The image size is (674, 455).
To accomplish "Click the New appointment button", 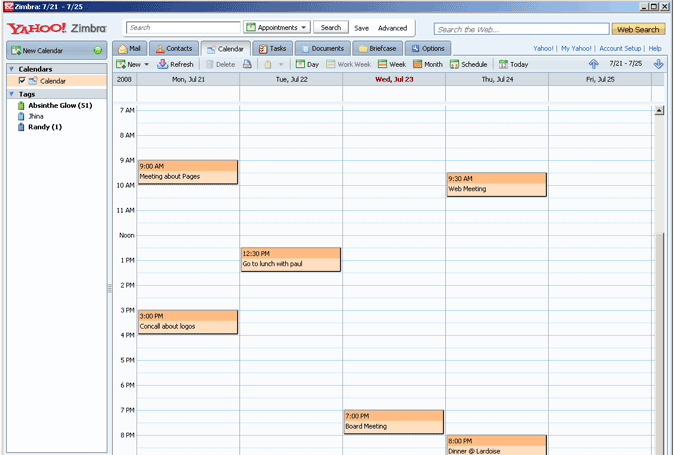I will tap(129, 64).
